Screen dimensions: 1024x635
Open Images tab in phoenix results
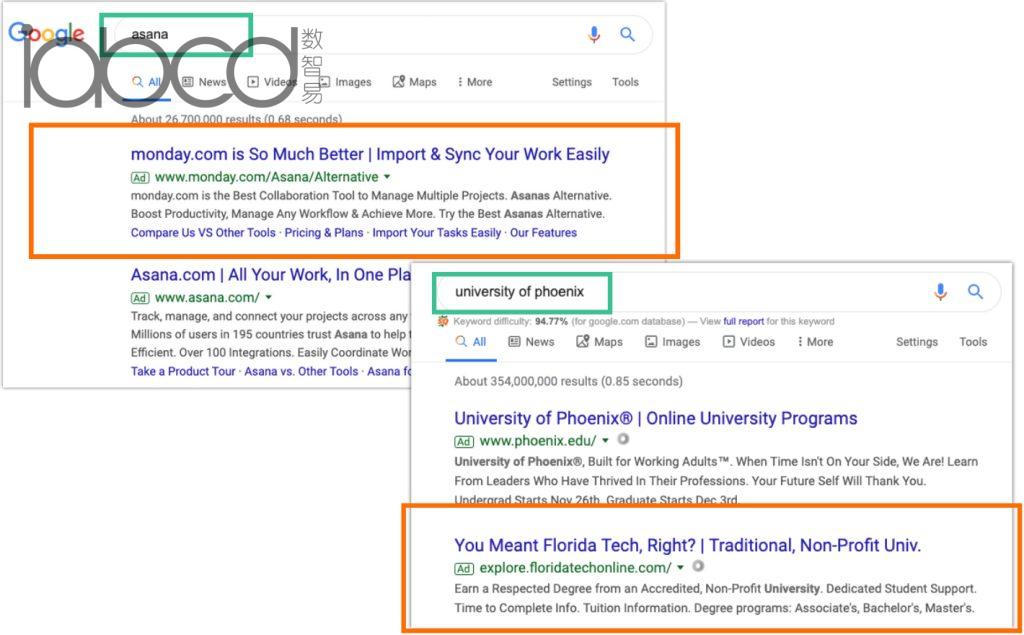pyautogui.click(x=672, y=342)
